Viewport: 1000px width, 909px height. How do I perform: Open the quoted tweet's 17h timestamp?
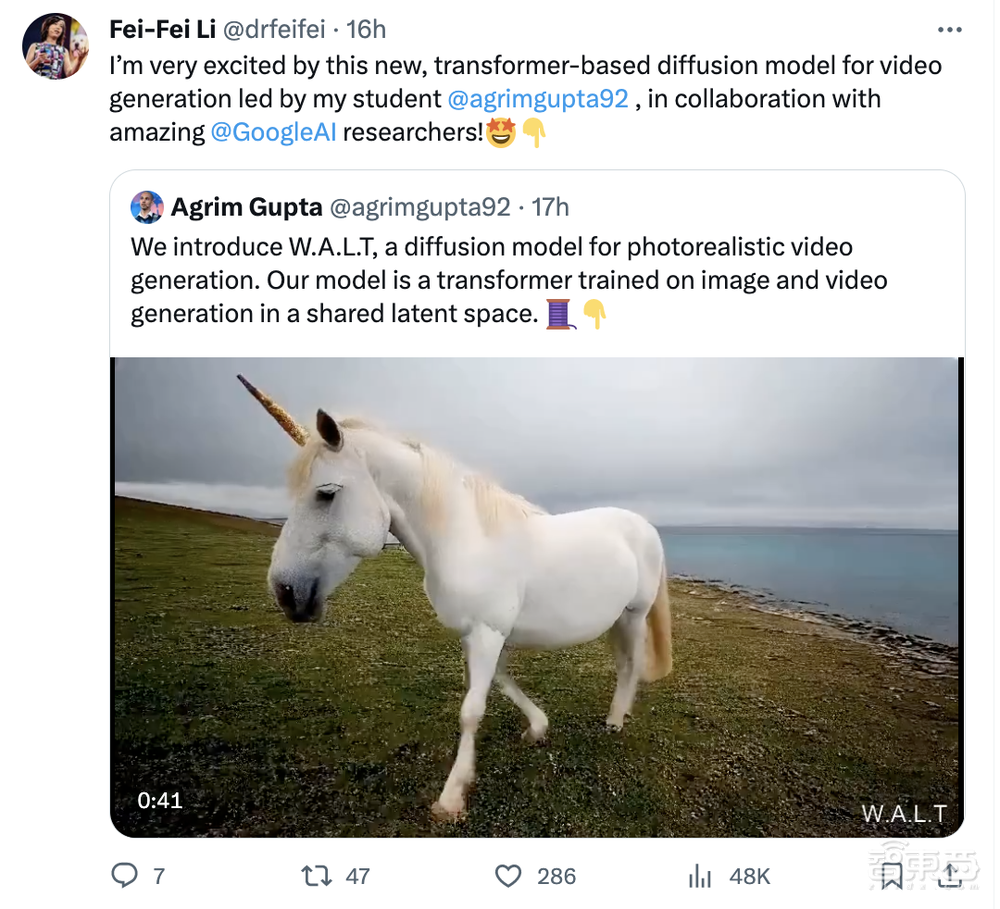pyautogui.click(x=550, y=207)
